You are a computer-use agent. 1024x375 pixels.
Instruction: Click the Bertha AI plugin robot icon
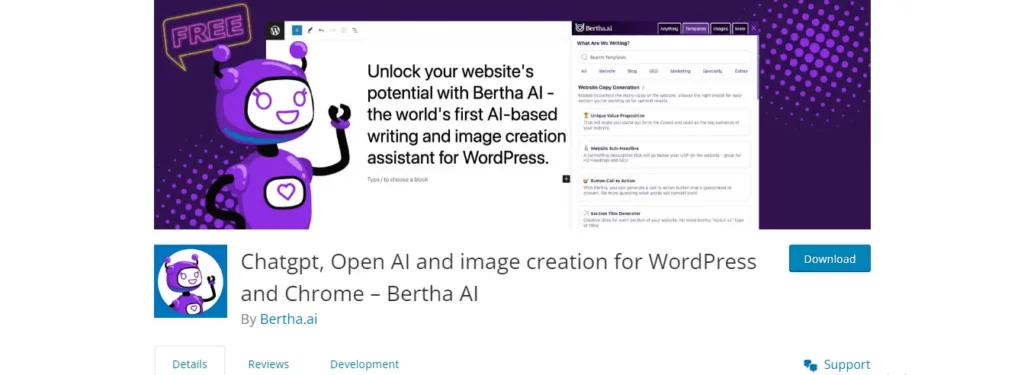tap(191, 281)
